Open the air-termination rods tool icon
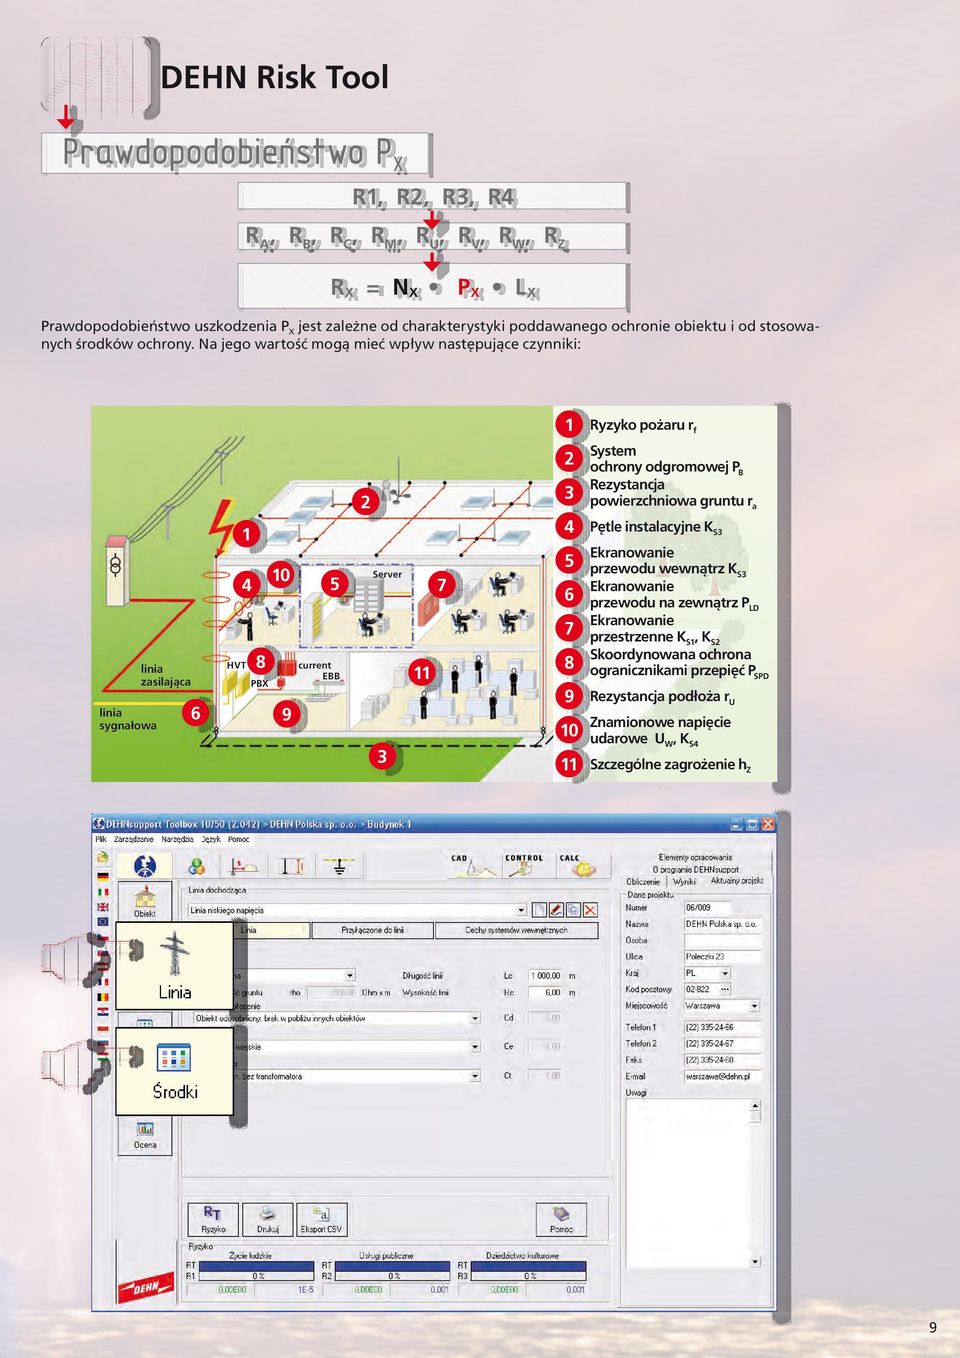This screenshot has height=1358, width=960. pyautogui.click(x=292, y=866)
